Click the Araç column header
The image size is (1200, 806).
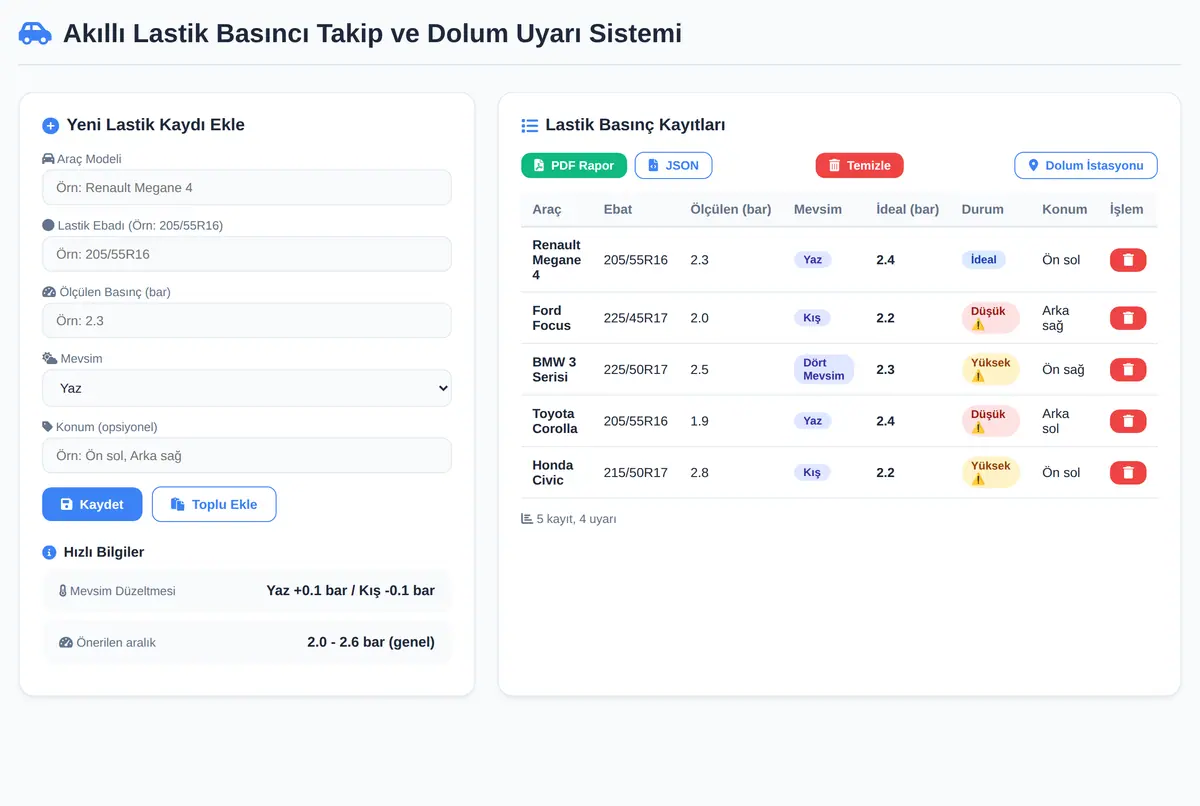547,209
